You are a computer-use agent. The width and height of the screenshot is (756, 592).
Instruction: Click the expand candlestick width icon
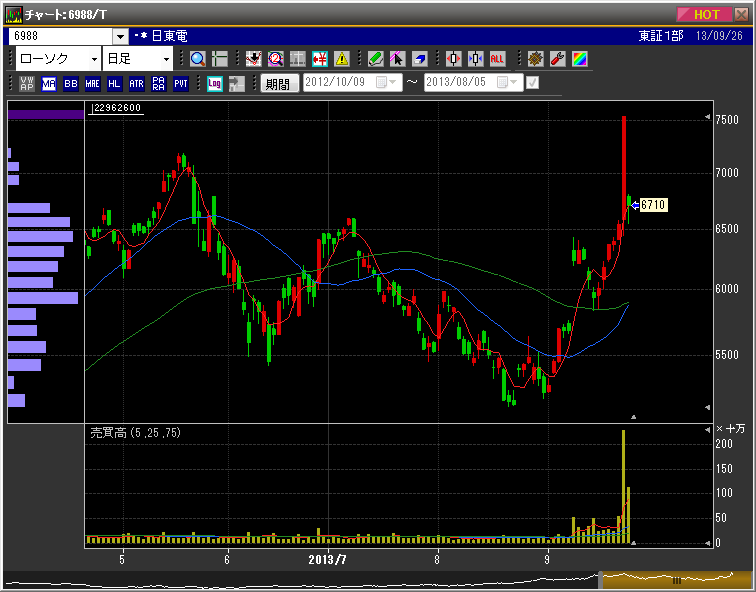point(453,59)
